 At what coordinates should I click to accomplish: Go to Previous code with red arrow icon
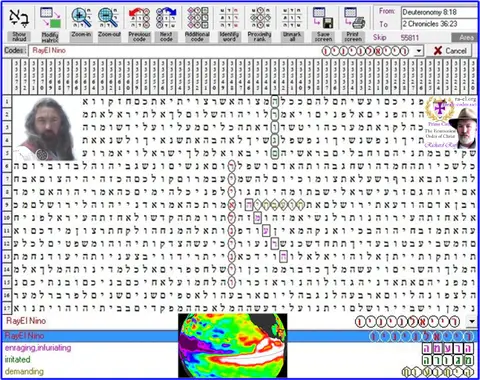(x=139, y=17)
